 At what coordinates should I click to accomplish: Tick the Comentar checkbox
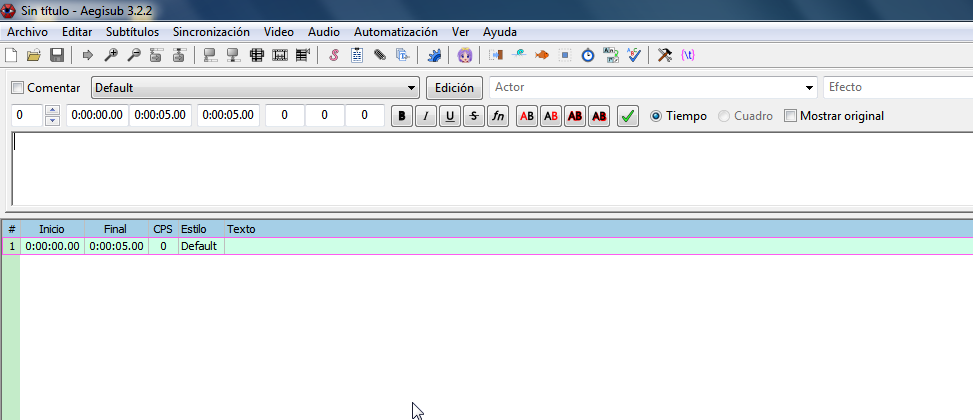click(18, 87)
